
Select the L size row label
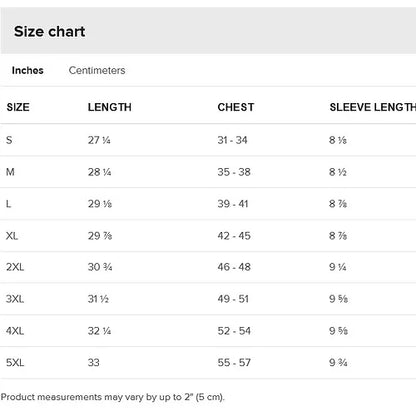tap(9, 204)
